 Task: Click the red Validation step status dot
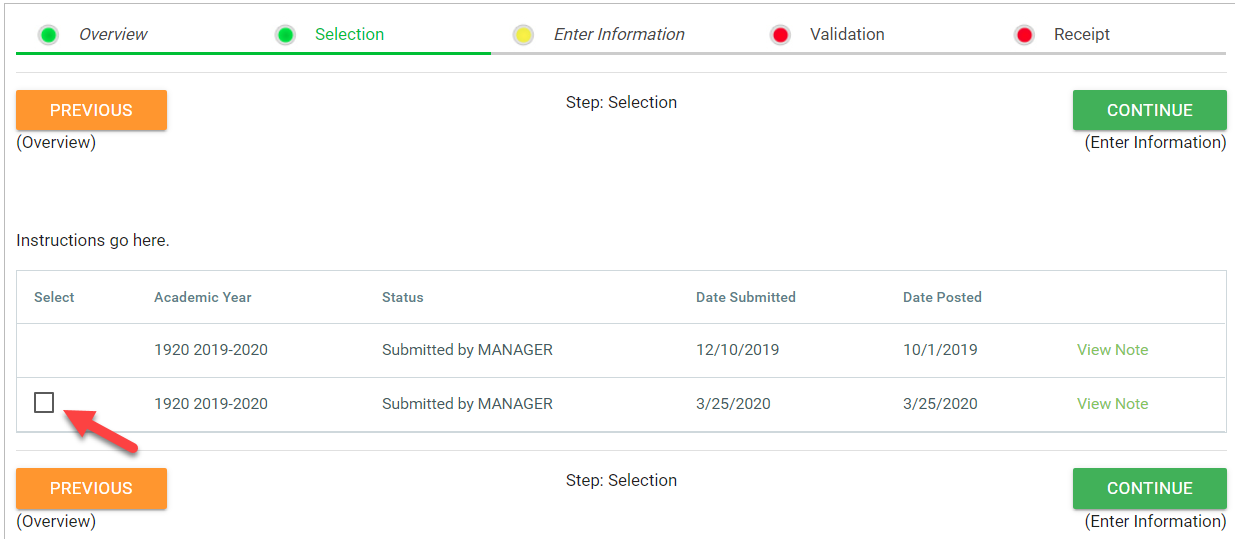[x=780, y=35]
